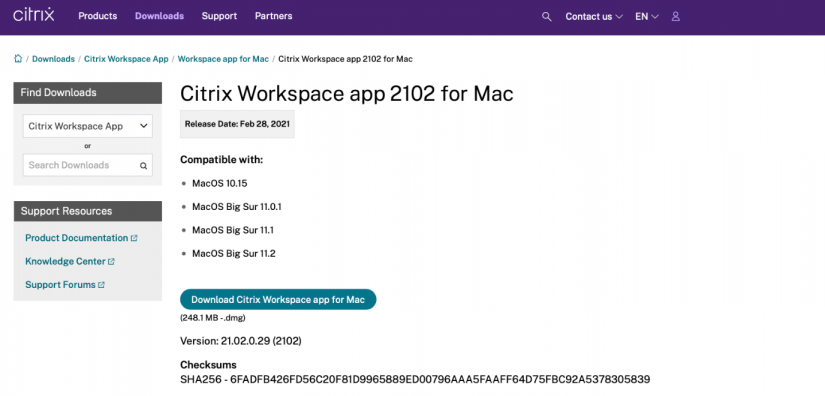Click the Citrix logo
Screen dimensions: 825x396
click(x=34, y=15)
